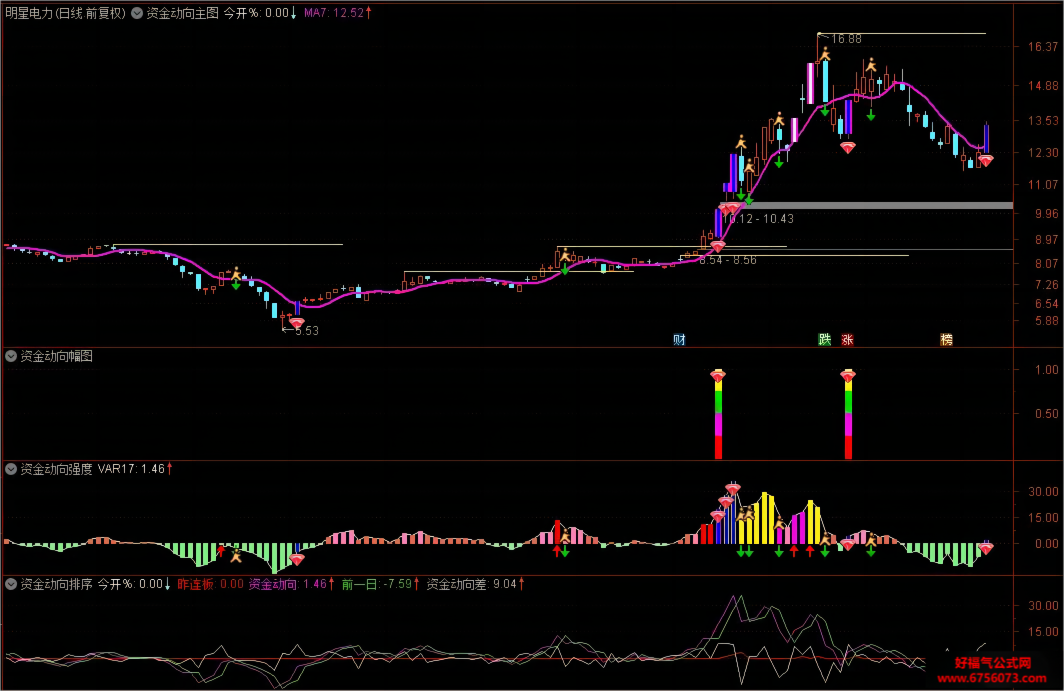Click the 资金动向差 value label
The image size is (1064, 691).
474,584
